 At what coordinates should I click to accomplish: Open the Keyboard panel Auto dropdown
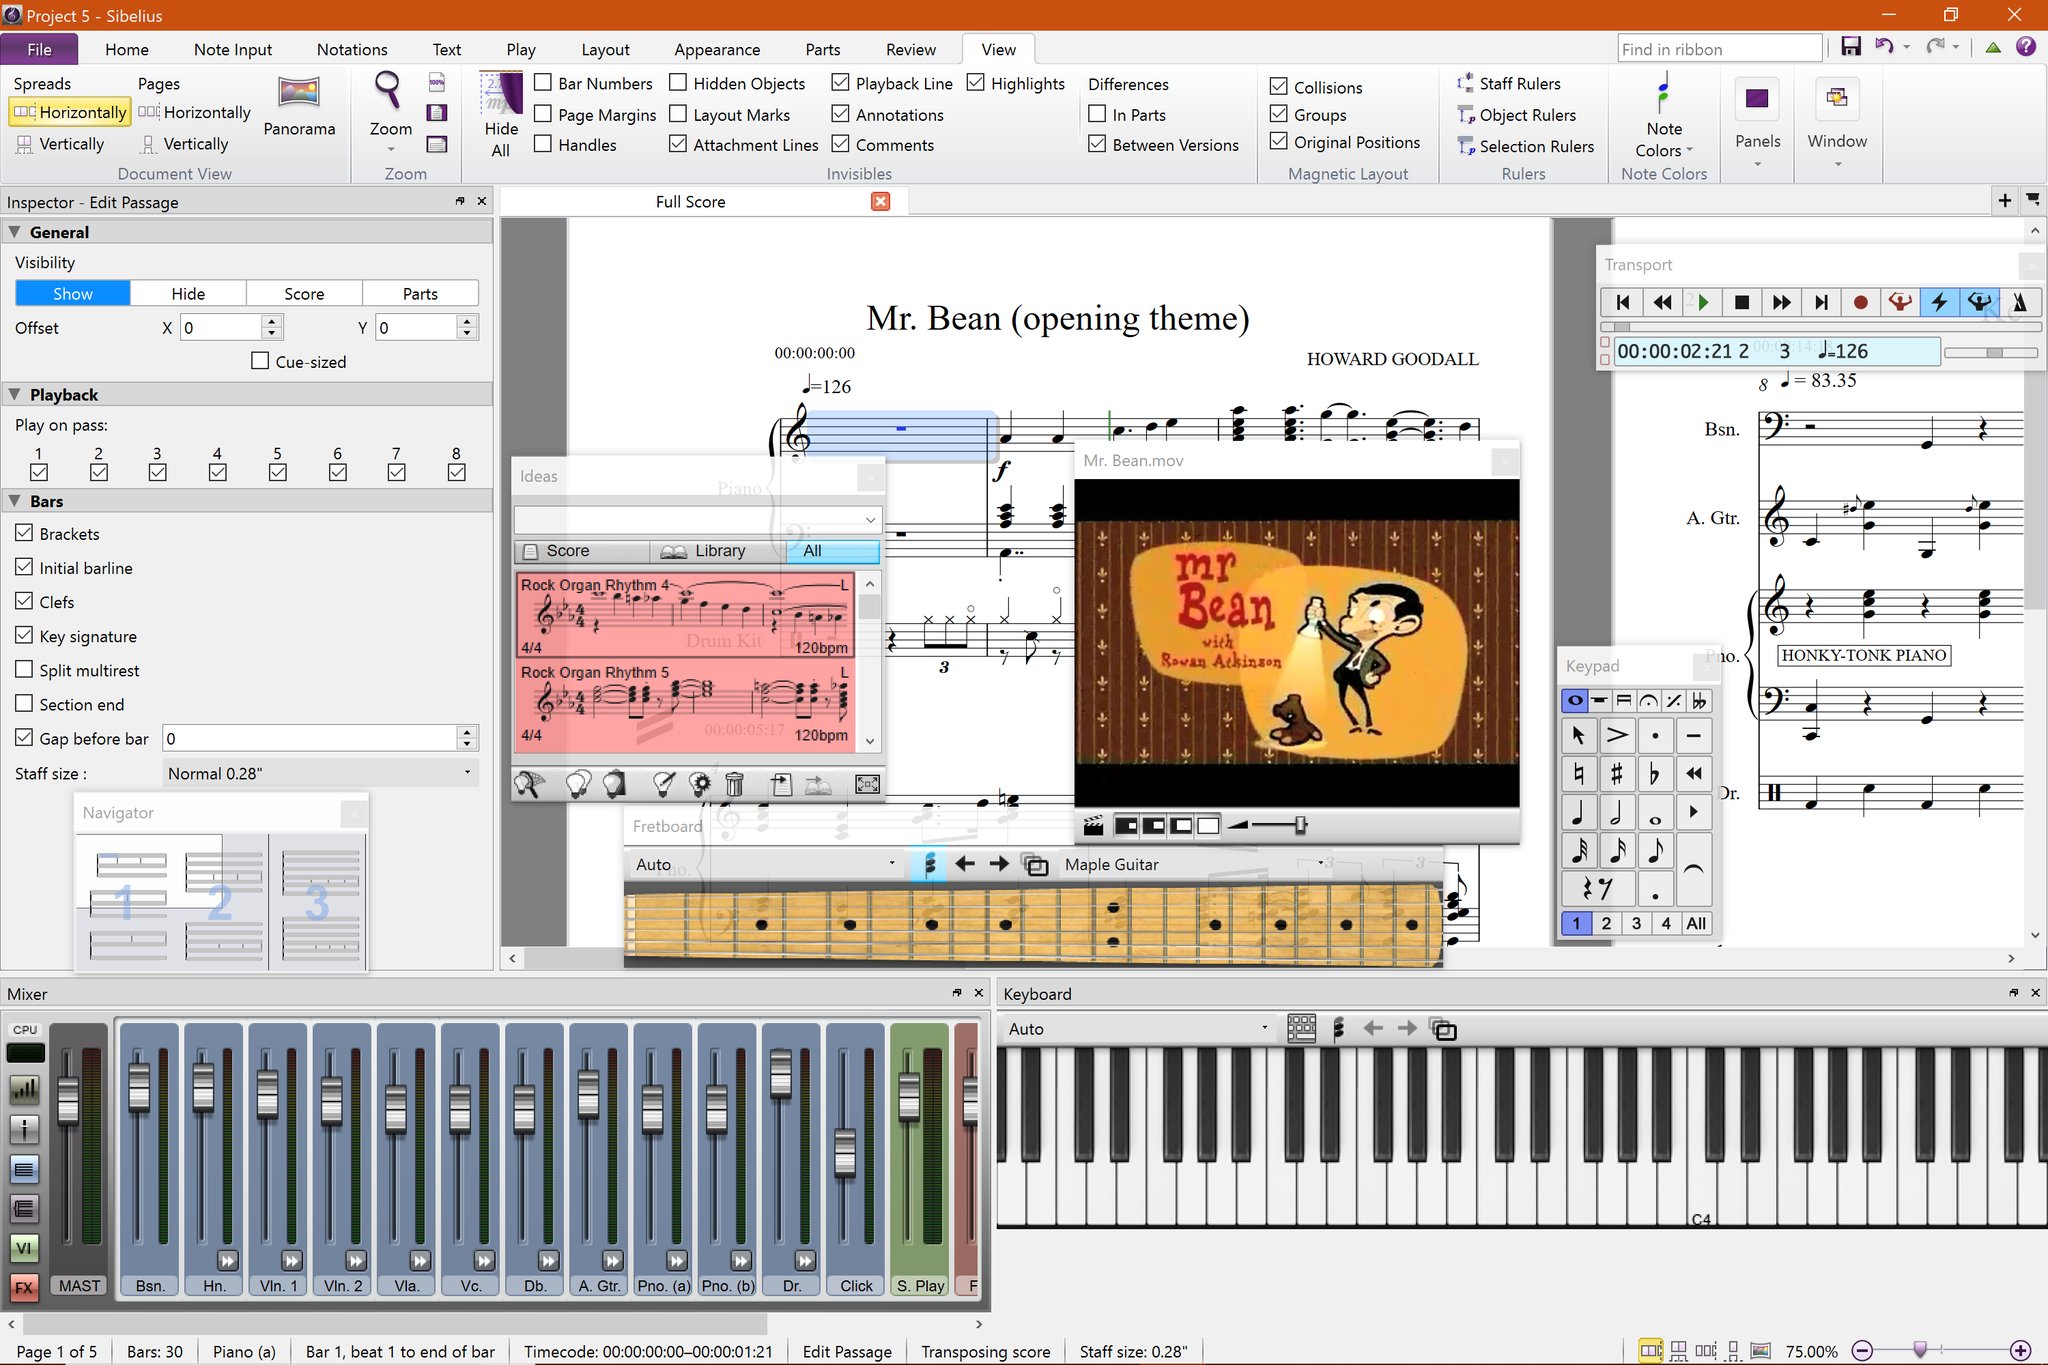click(x=1138, y=1028)
